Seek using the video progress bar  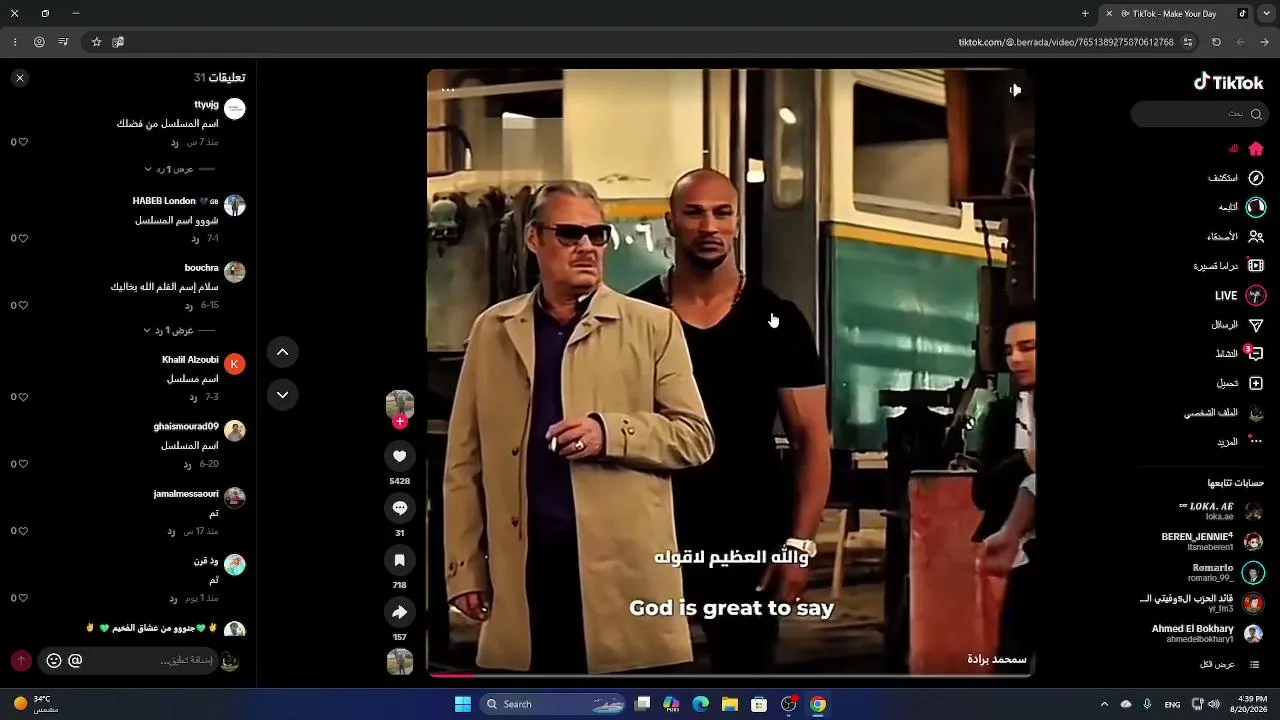pyautogui.click(x=730, y=675)
